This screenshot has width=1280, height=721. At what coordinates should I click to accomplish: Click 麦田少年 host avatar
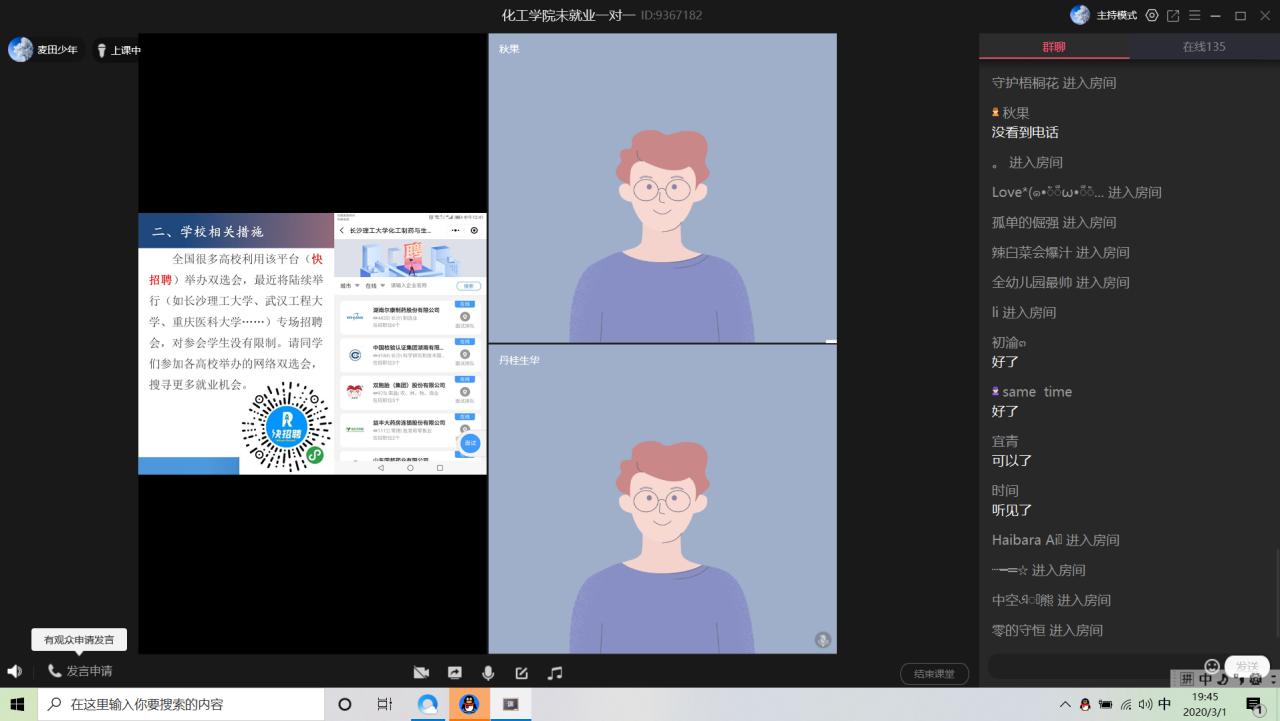(21, 50)
